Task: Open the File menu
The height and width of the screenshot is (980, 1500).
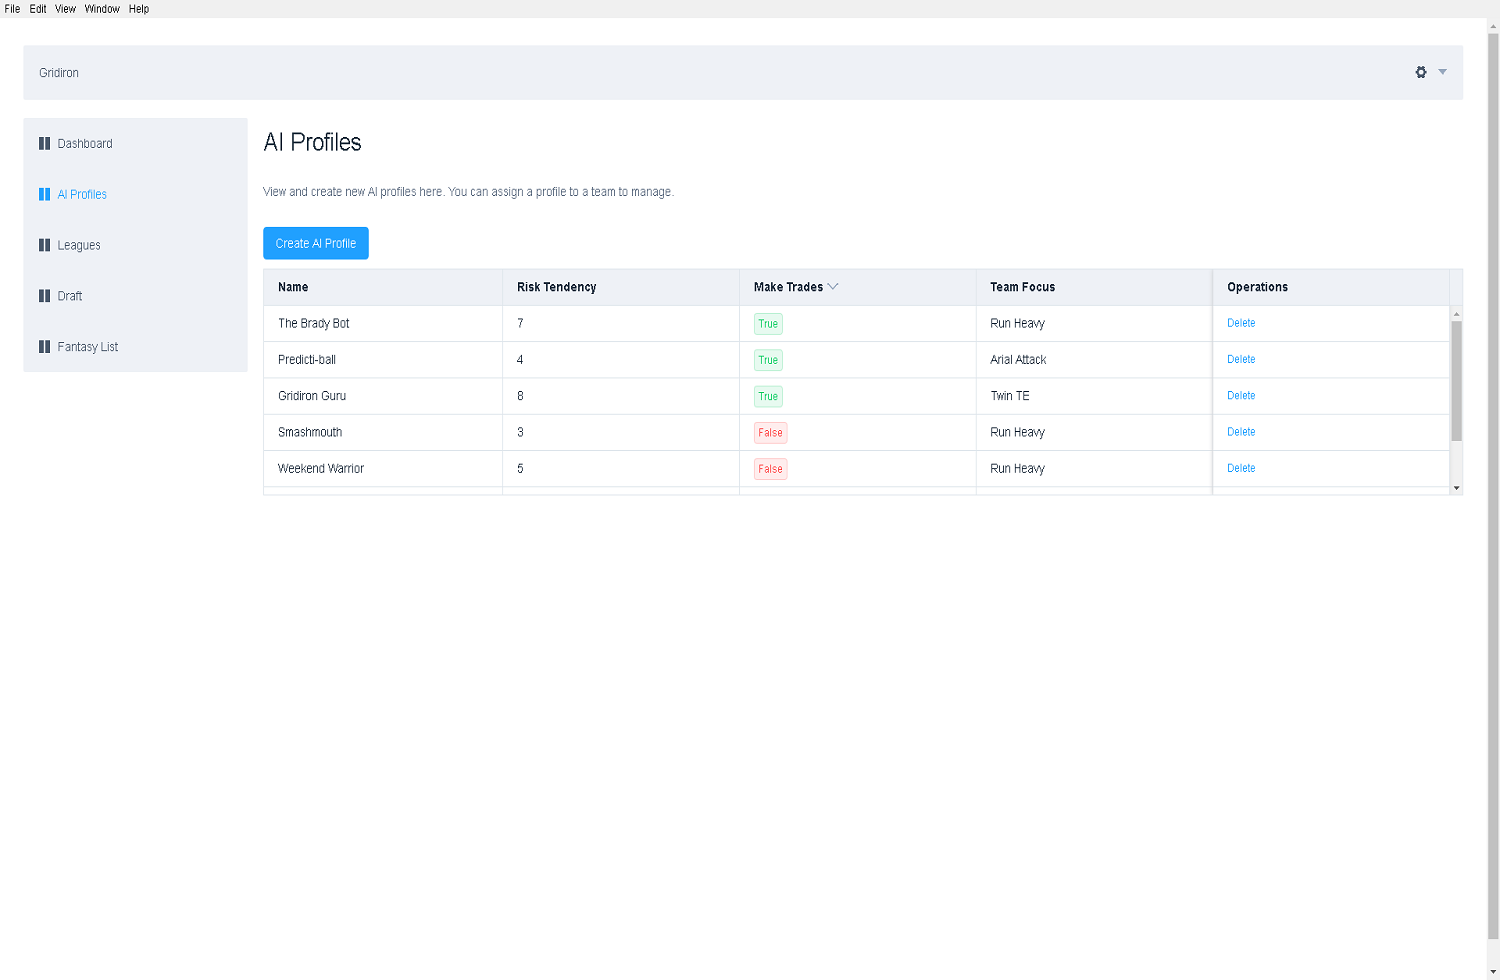Action: click(x=12, y=9)
